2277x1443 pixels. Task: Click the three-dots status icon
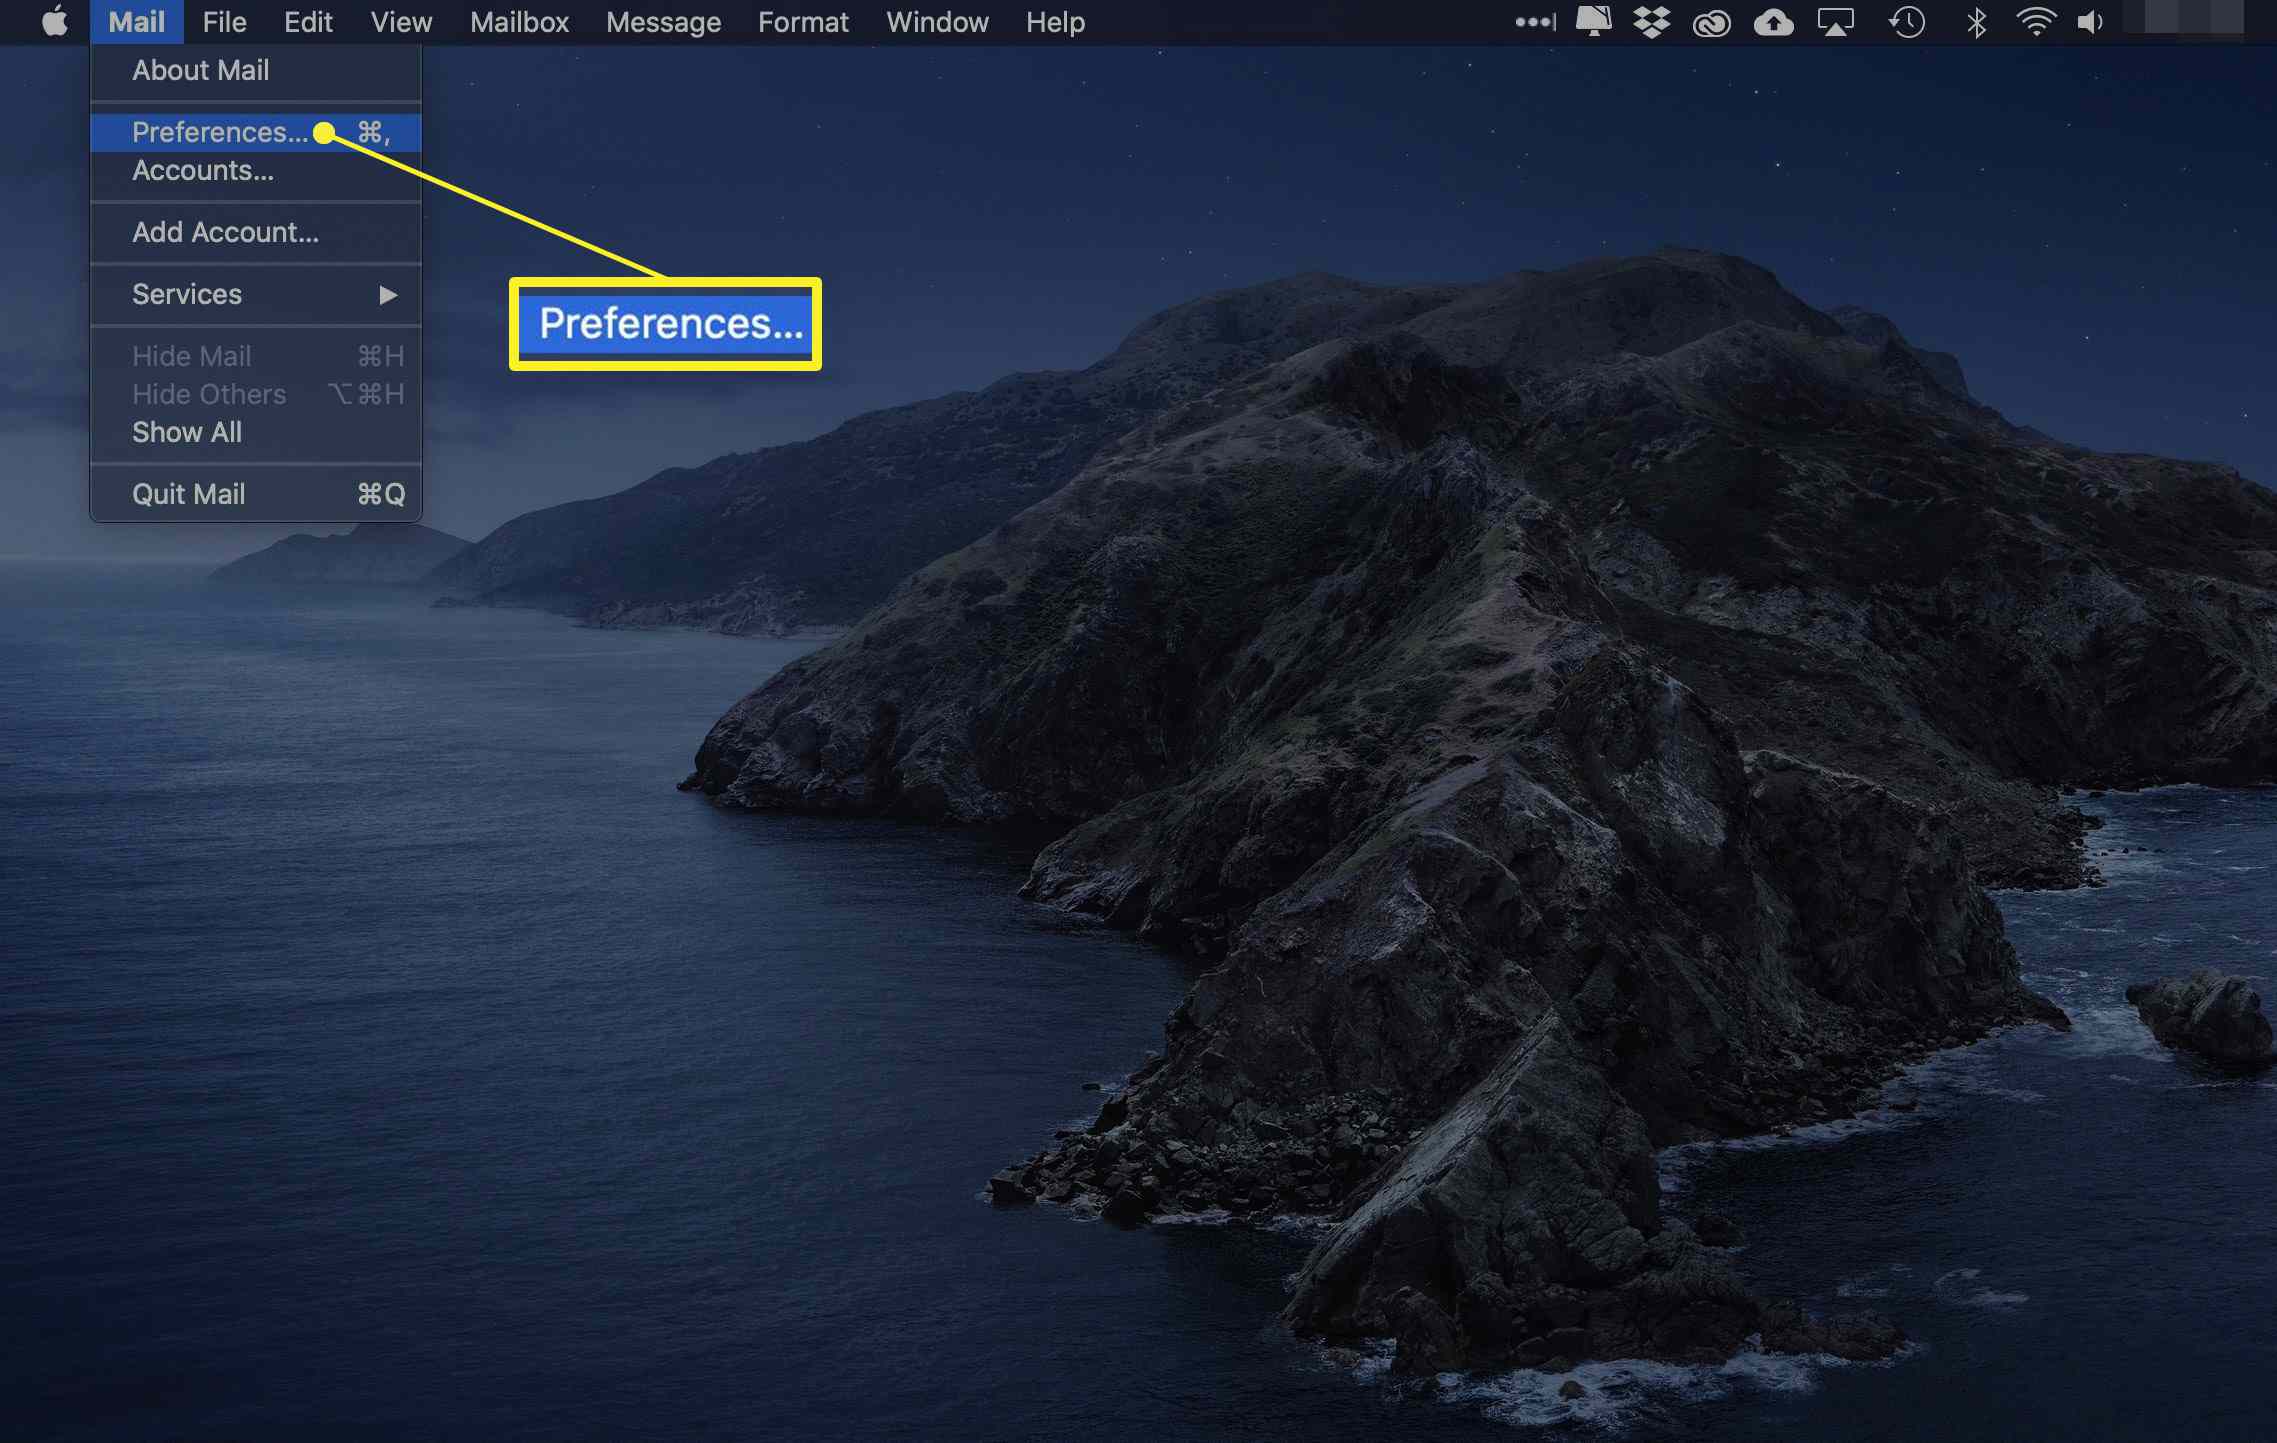pos(1536,22)
